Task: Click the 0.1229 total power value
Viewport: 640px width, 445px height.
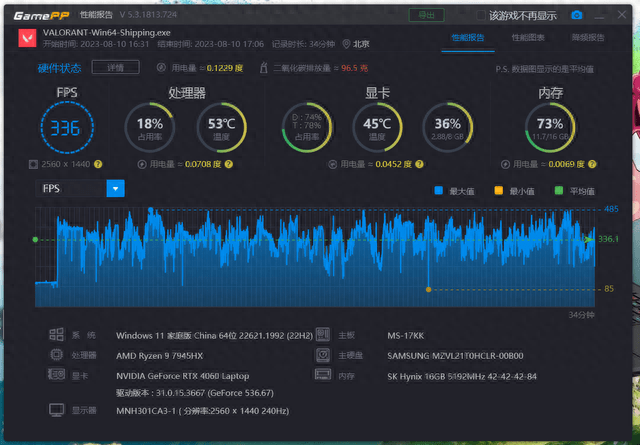Action: (225, 68)
